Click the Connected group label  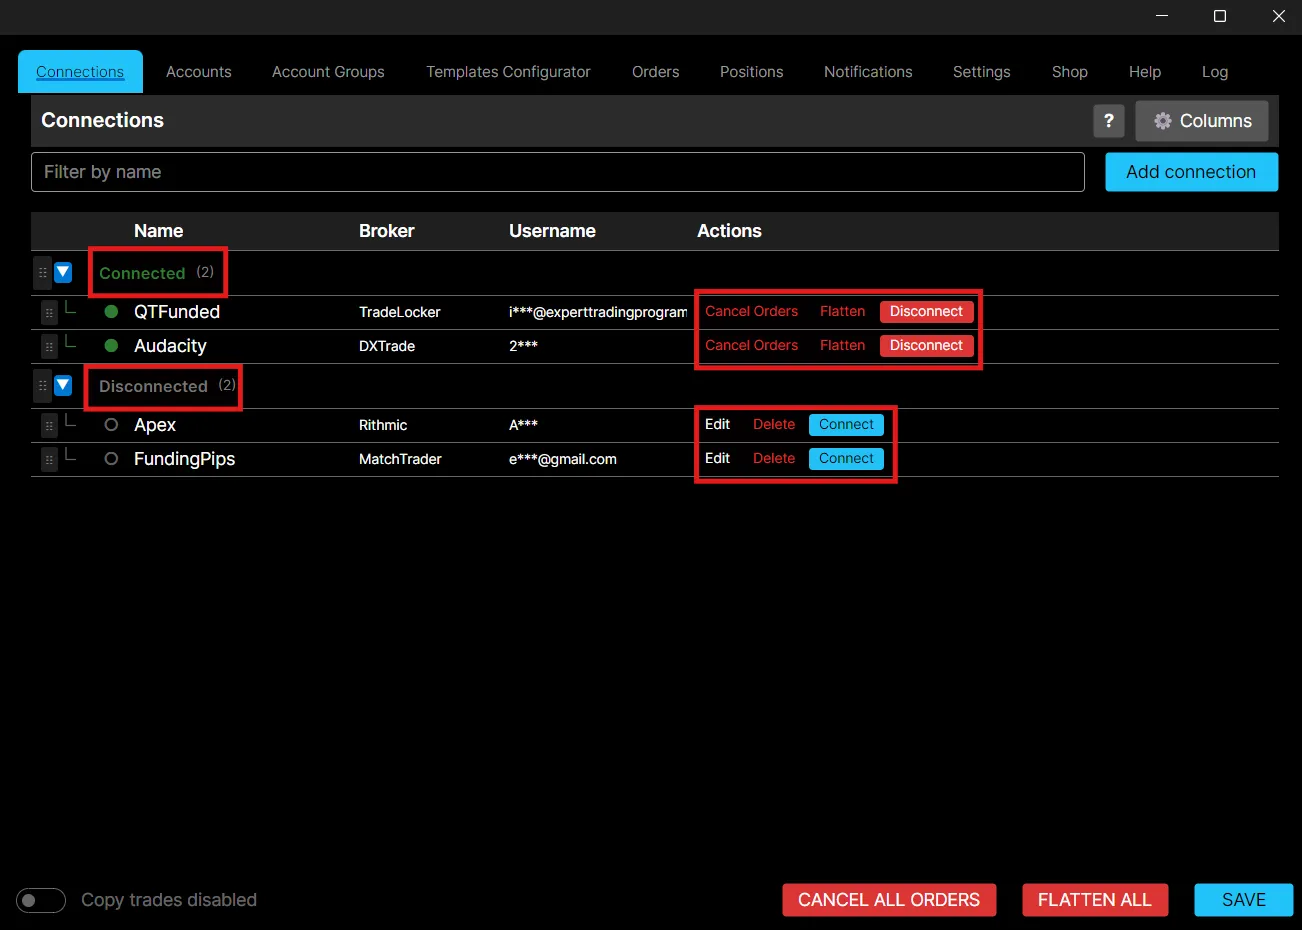[x=142, y=273]
